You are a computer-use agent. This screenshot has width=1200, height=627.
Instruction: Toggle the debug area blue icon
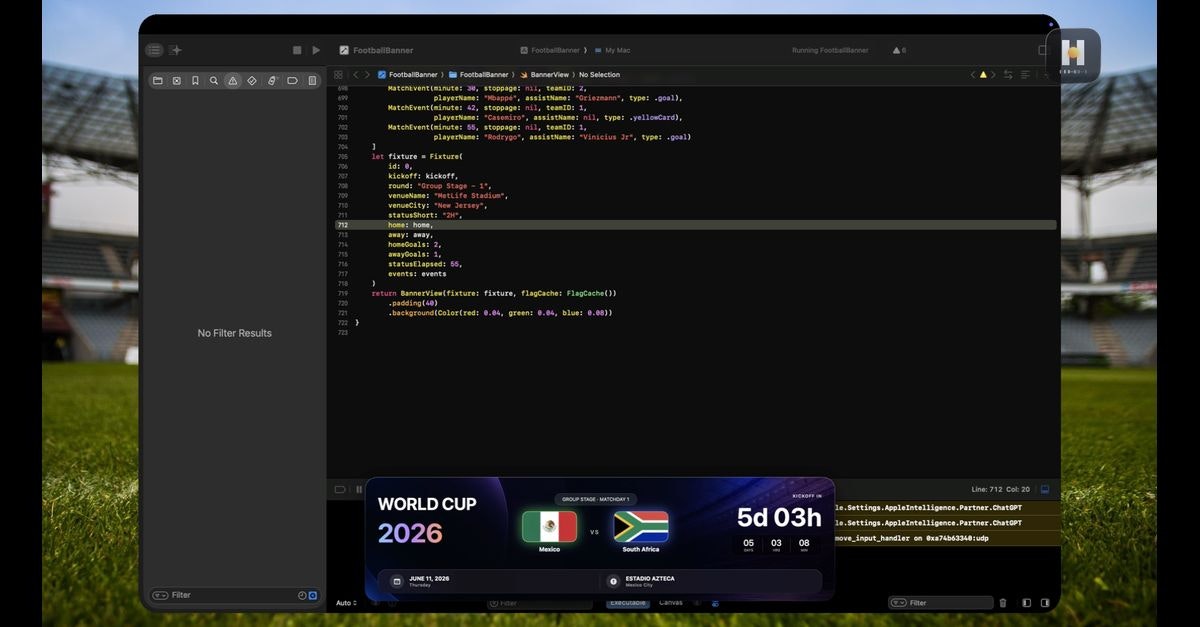point(1045,489)
